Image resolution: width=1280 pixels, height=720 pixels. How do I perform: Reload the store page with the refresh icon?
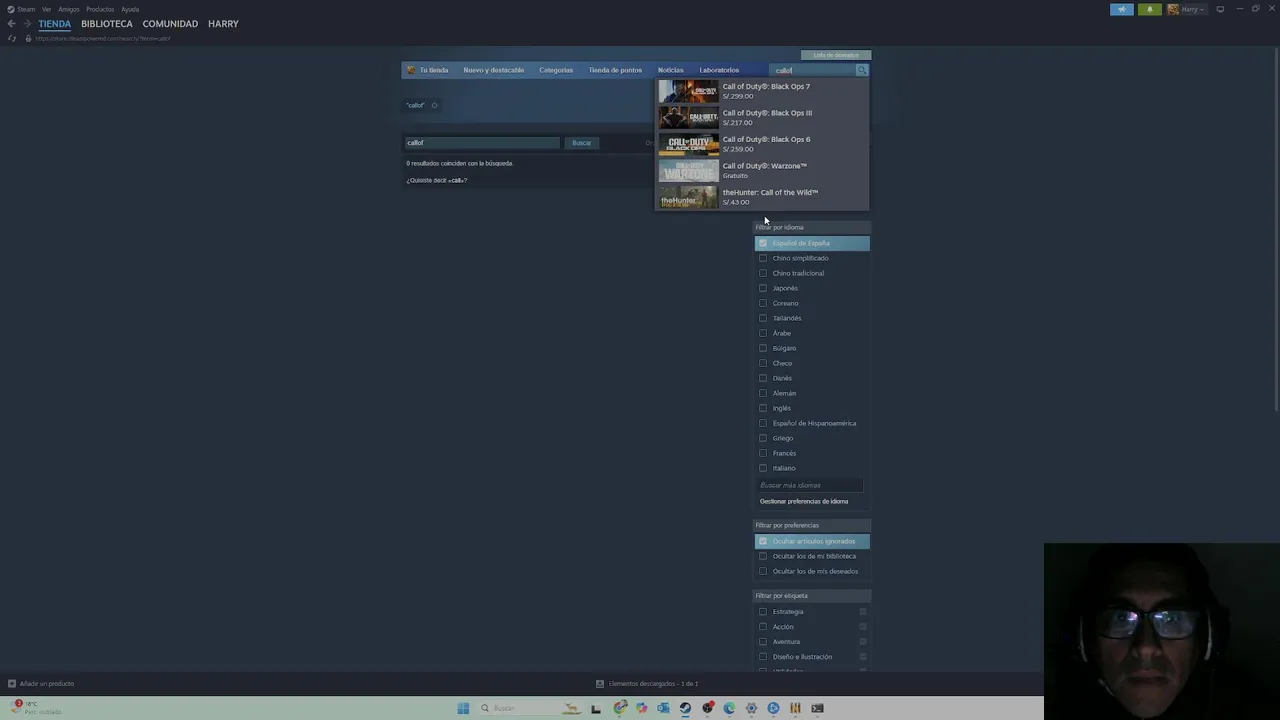(x=12, y=38)
